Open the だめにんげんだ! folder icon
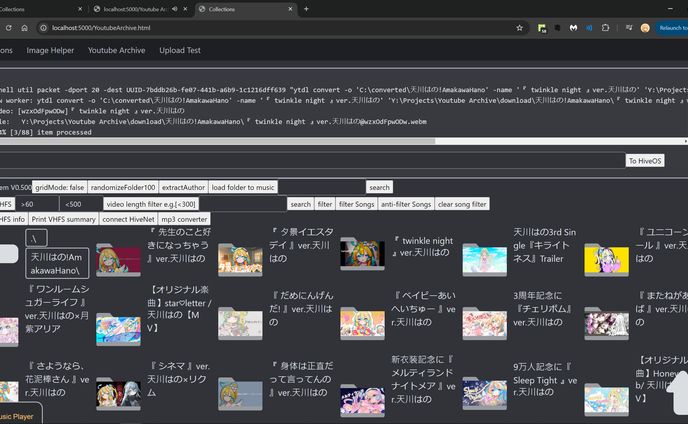Viewport: 688px width, 424px height. 240,323
